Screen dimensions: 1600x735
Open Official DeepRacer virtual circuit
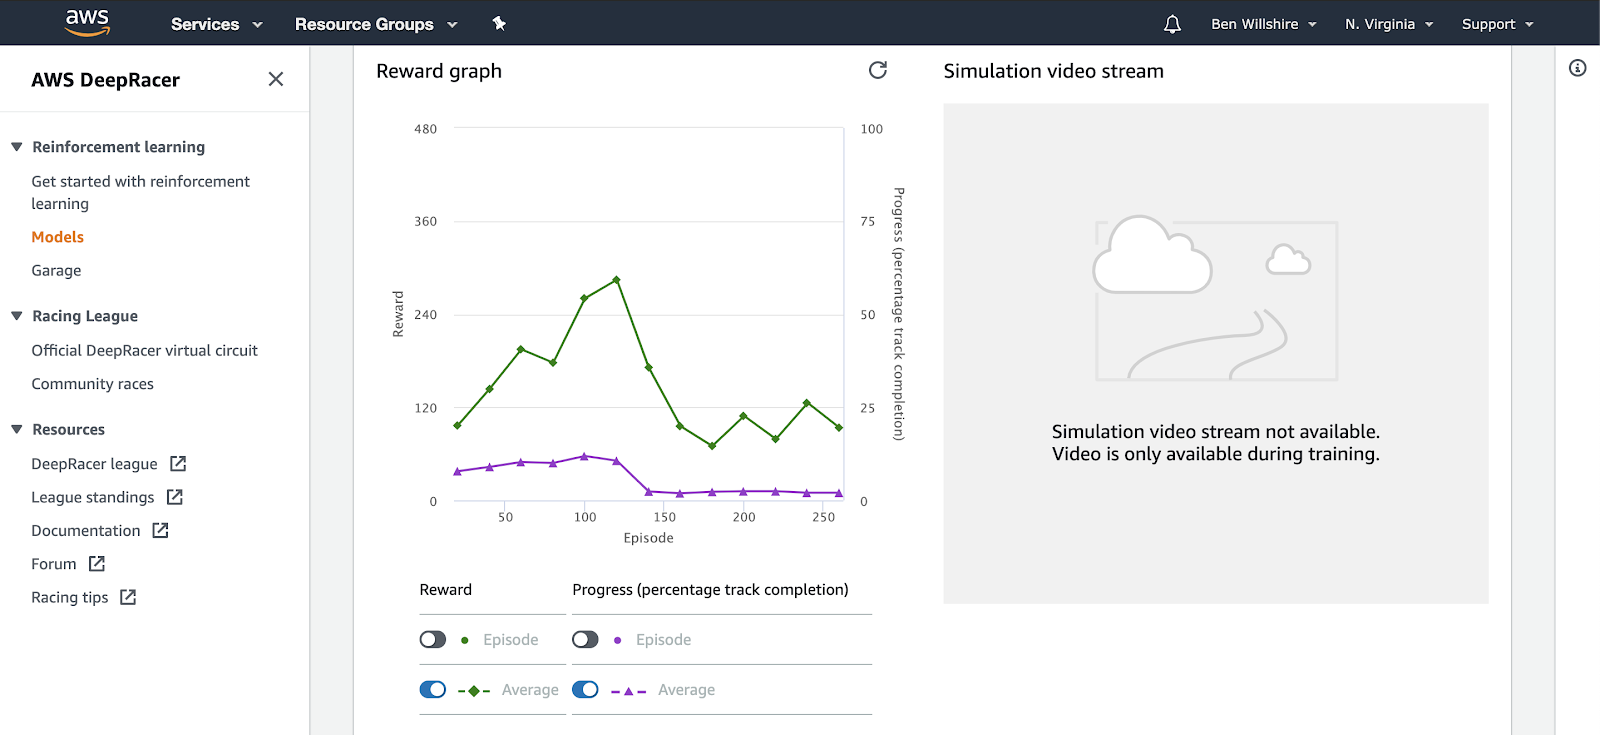[x=144, y=350]
